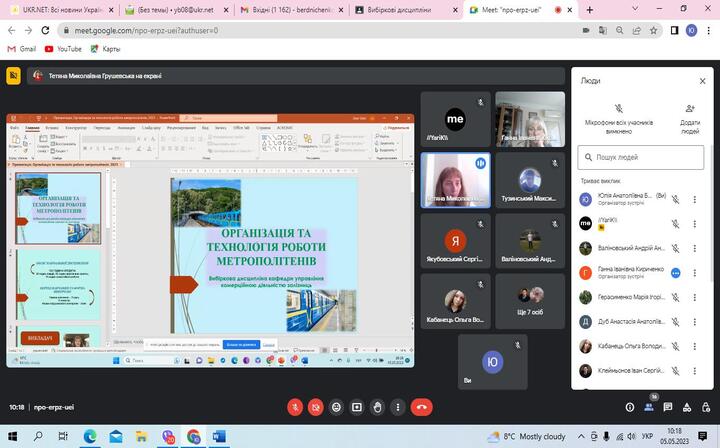Open options menu for Юлія Анатоліївна
The image size is (720, 448).
(695, 199)
